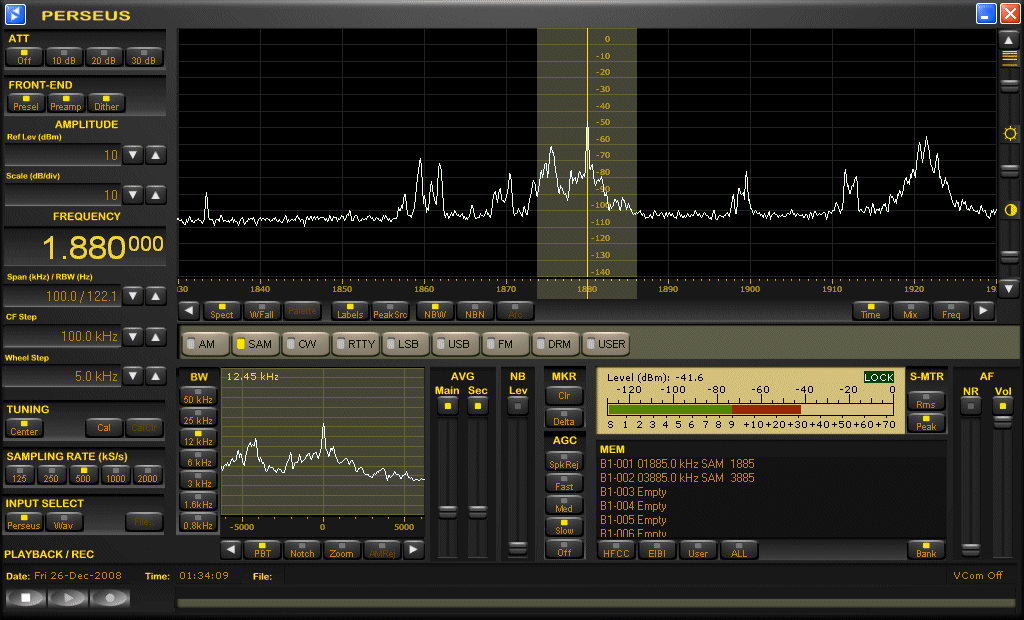Screen dimensions: 1024x620
Task: Click the Perseus logo icon in title bar
Action: pyautogui.click(x=16, y=15)
